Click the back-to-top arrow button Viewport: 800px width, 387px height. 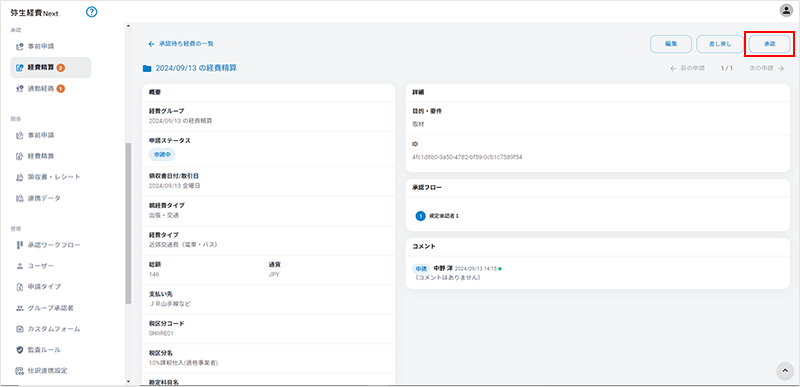point(785,371)
